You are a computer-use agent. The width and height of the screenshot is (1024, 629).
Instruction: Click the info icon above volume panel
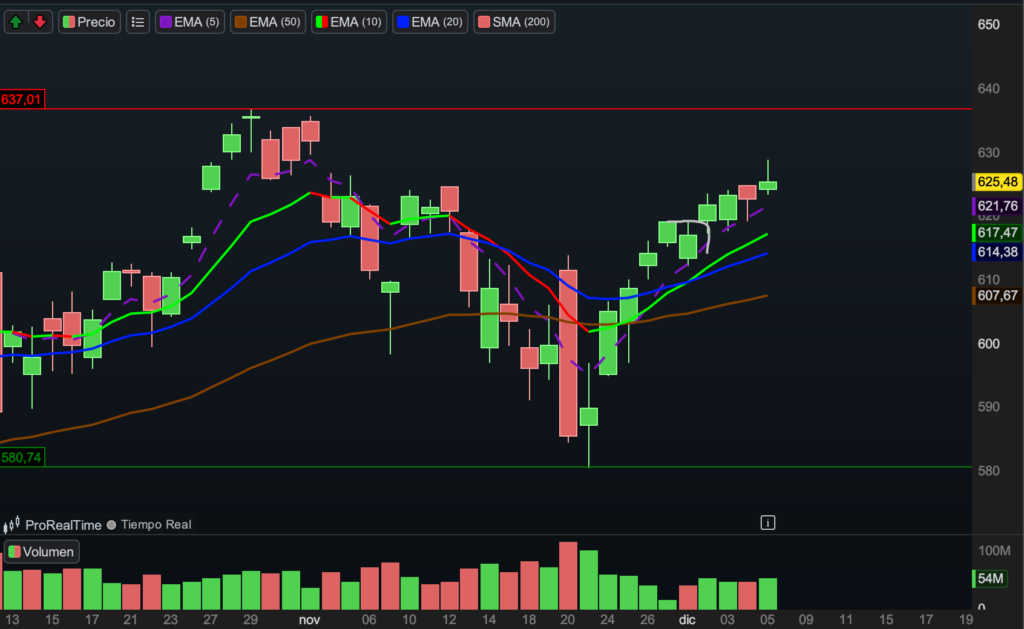click(x=768, y=522)
